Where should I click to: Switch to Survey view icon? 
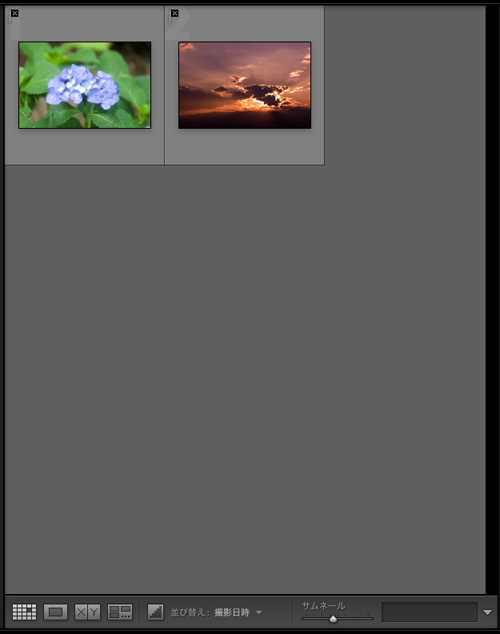pyautogui.click(x=120, y=612)
